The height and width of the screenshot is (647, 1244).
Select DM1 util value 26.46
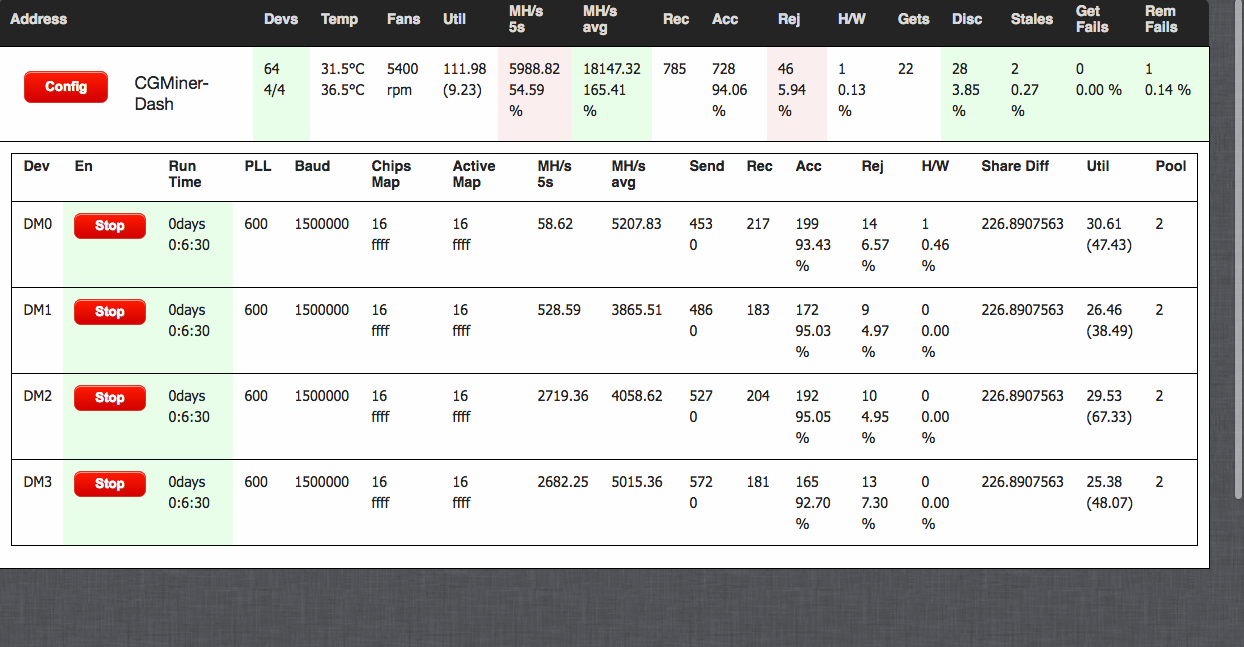pyautogui.click(x=1104, y=310)
